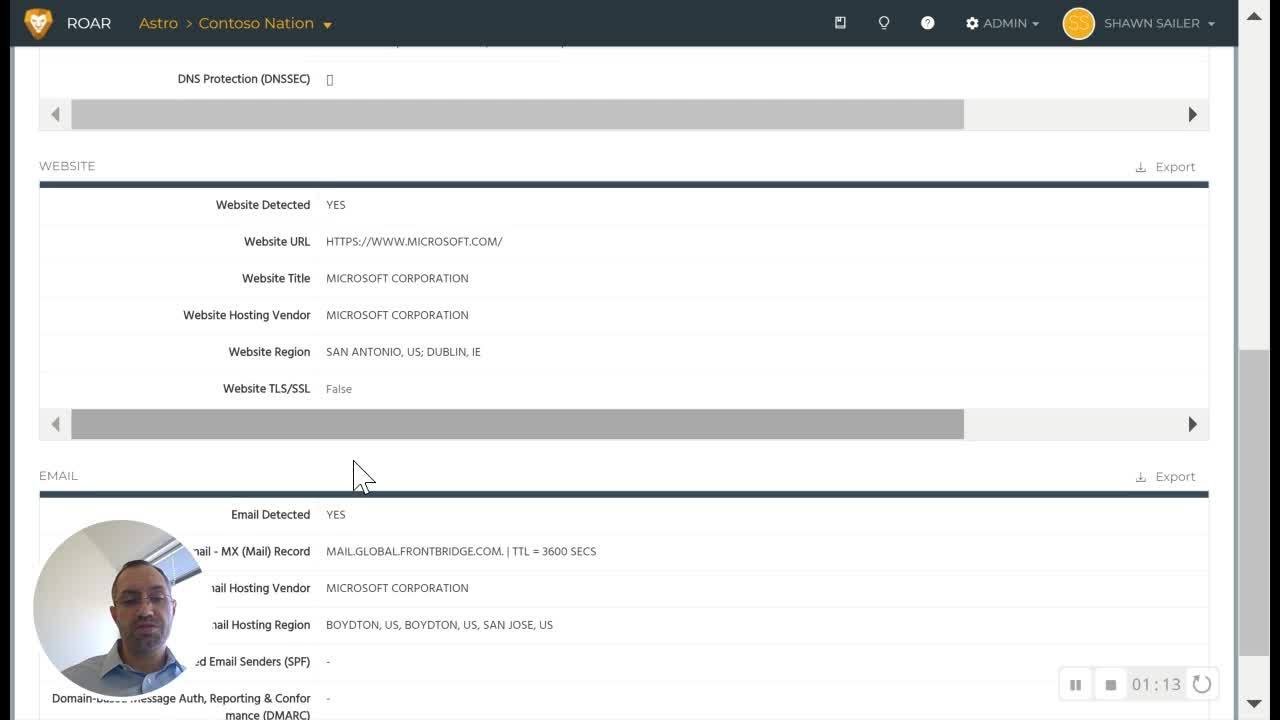Viewport: 1280px width, 720px height.
Task: Click the lightbulb ideas icon
Action: (884, 23)
